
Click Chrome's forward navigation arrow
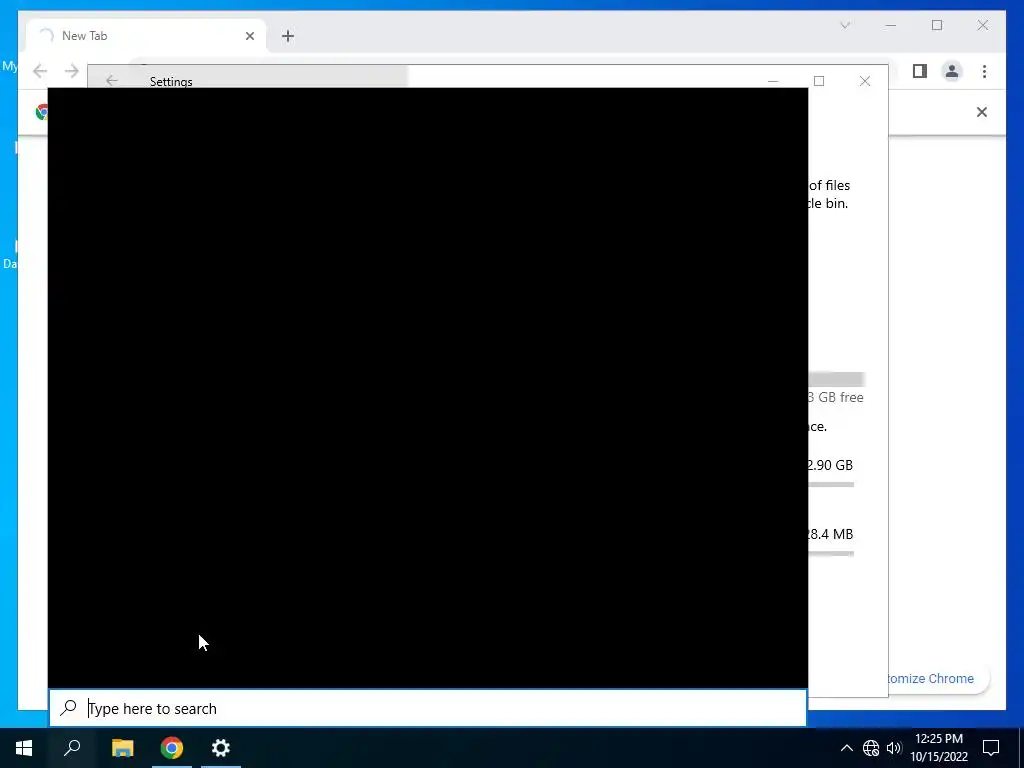tap(72, 71)
